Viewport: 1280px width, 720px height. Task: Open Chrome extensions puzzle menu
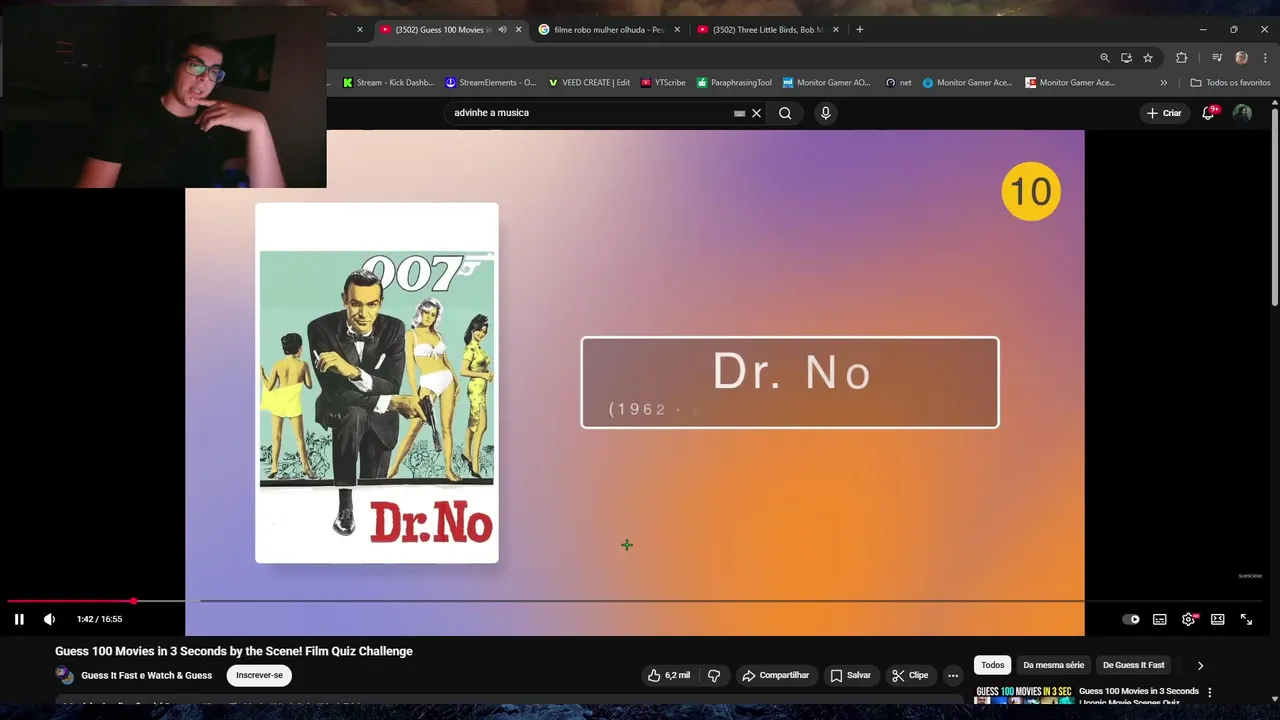(1181, 58)
